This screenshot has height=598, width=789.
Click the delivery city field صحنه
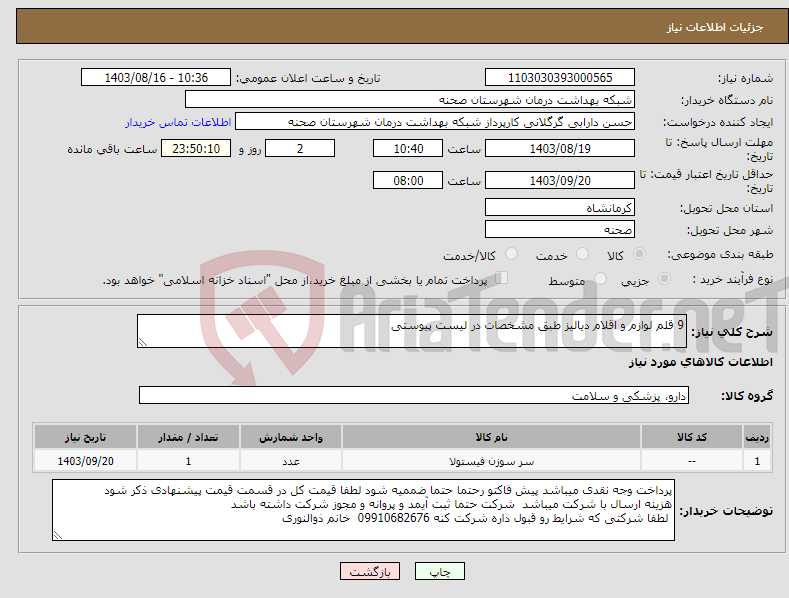coord(560,230)
